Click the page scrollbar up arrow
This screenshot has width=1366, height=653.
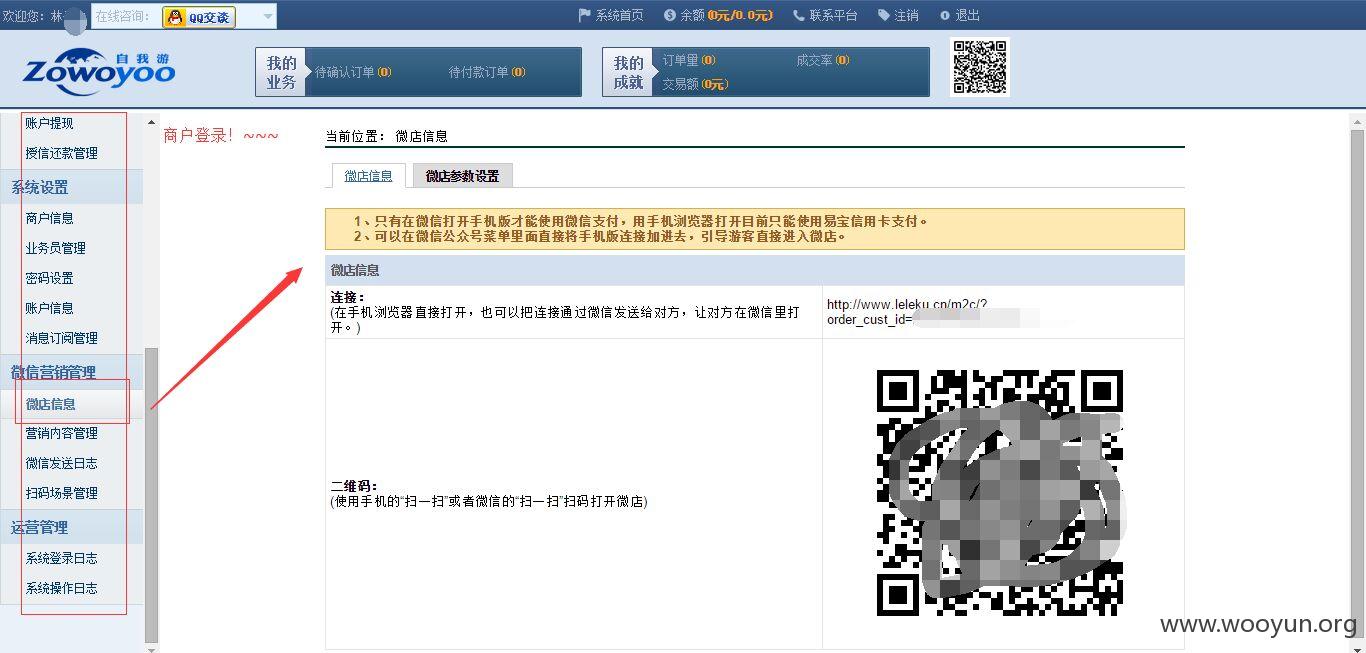pyautogui.click(x=1357, y=122)
